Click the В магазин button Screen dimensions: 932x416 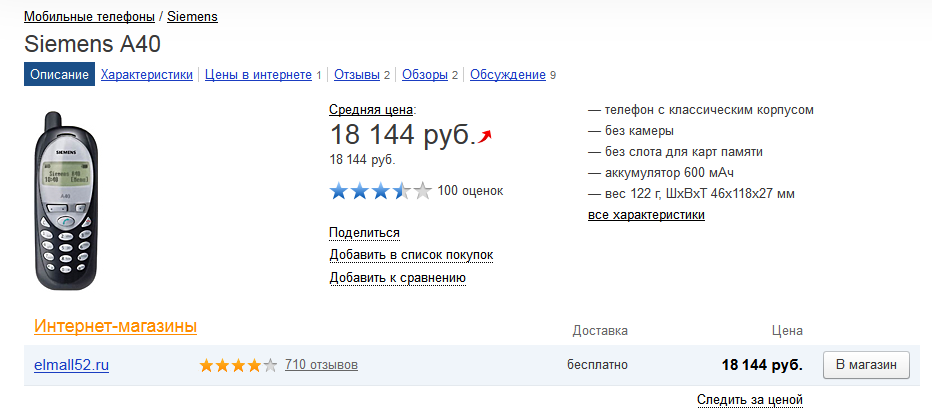[x=866, y=365]
